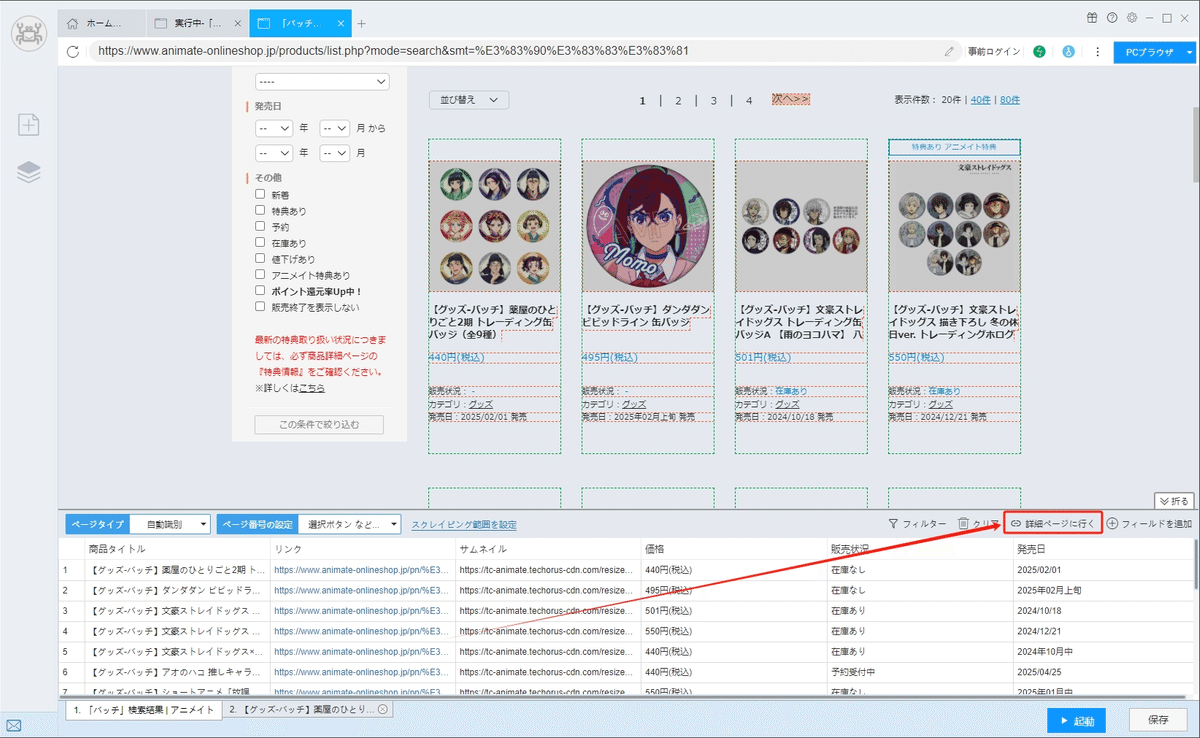Click the こちら details link

[x=312, y=388]
